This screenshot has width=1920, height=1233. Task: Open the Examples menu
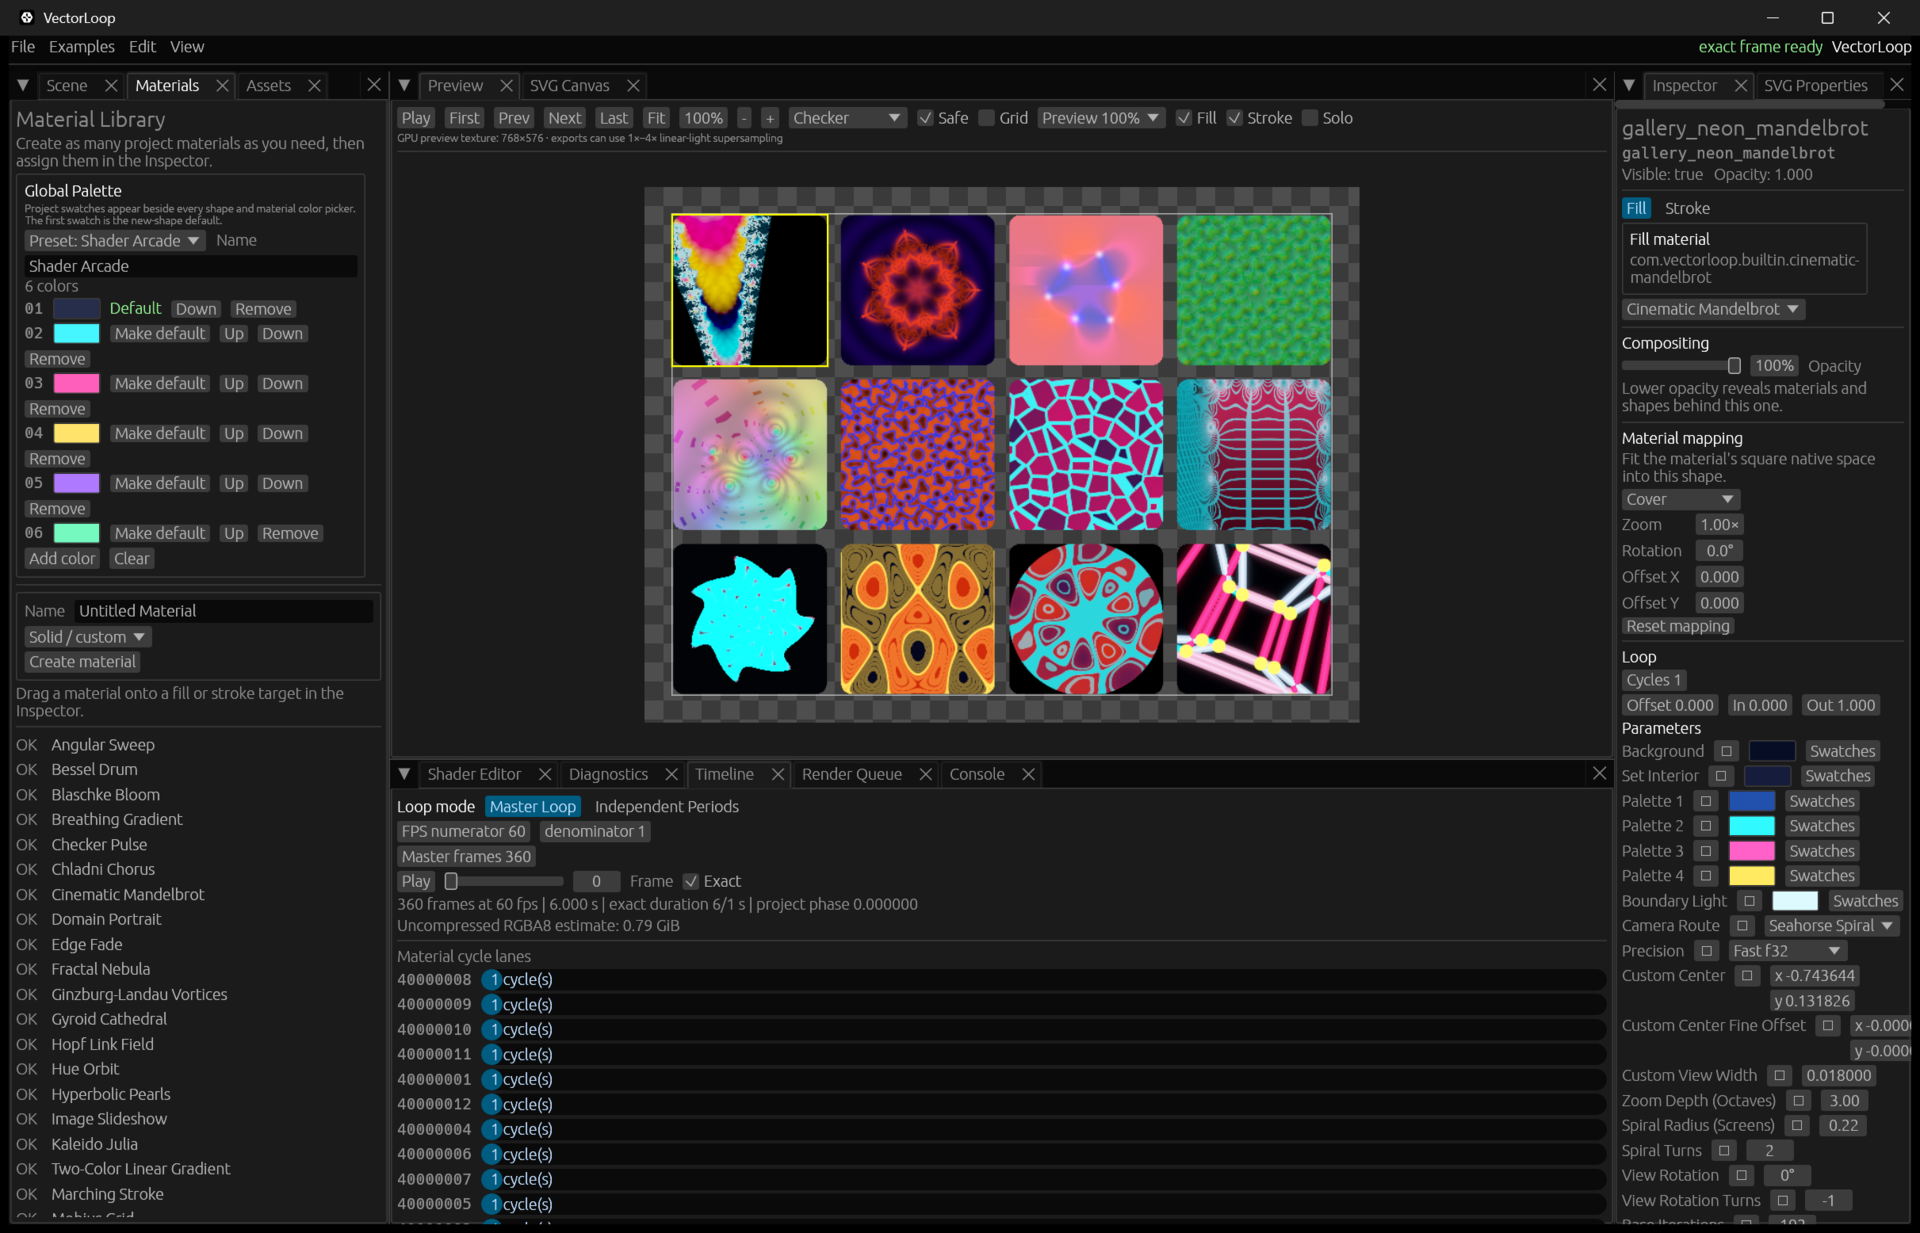click(x=81, y=47)
